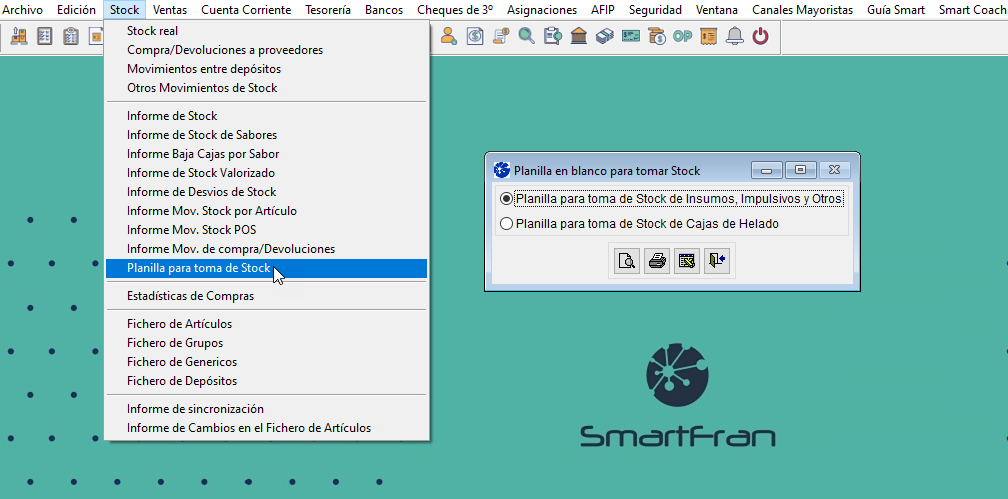Open Fichero de Grupos
The image size is (1008, 499).
point(266,343)
